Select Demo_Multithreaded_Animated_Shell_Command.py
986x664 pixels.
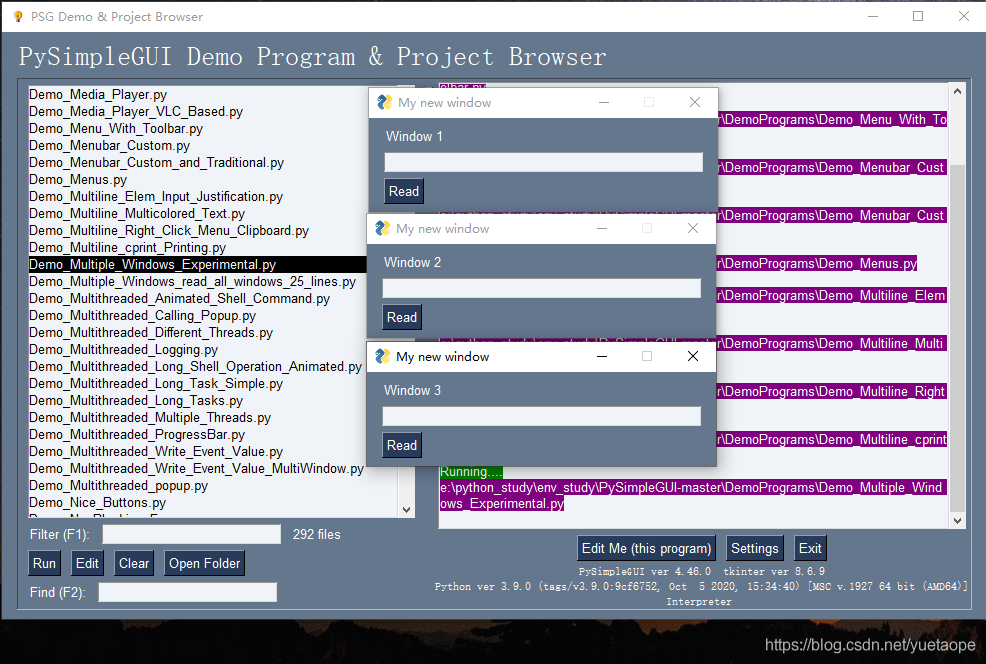tap(179, 298)
